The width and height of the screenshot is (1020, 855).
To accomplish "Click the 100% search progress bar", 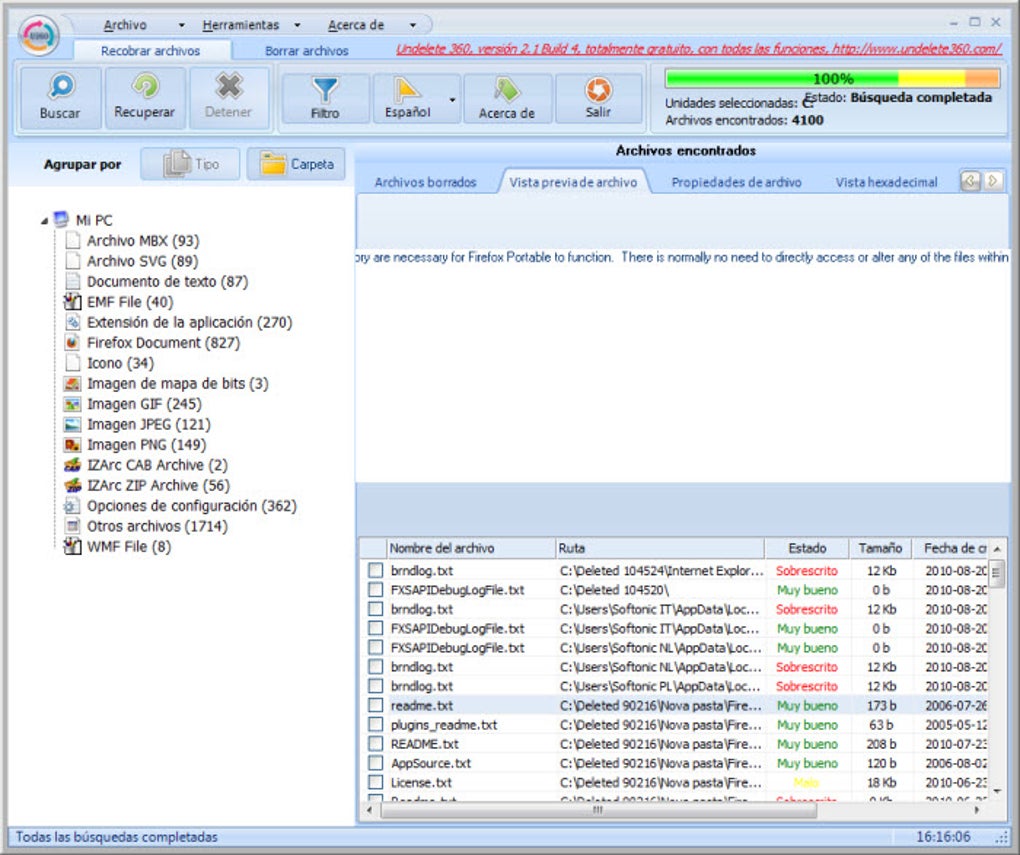I will click(x=832, y=79).
